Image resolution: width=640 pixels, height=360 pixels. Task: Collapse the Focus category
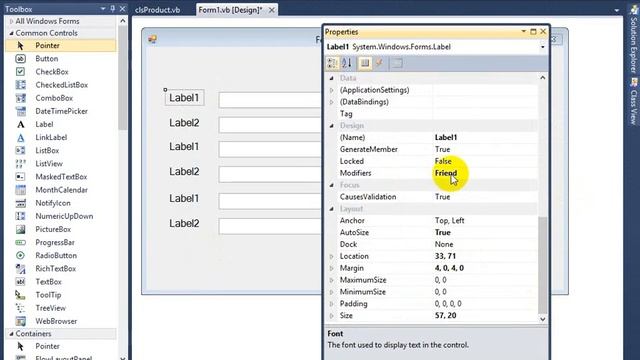(331, 185)
